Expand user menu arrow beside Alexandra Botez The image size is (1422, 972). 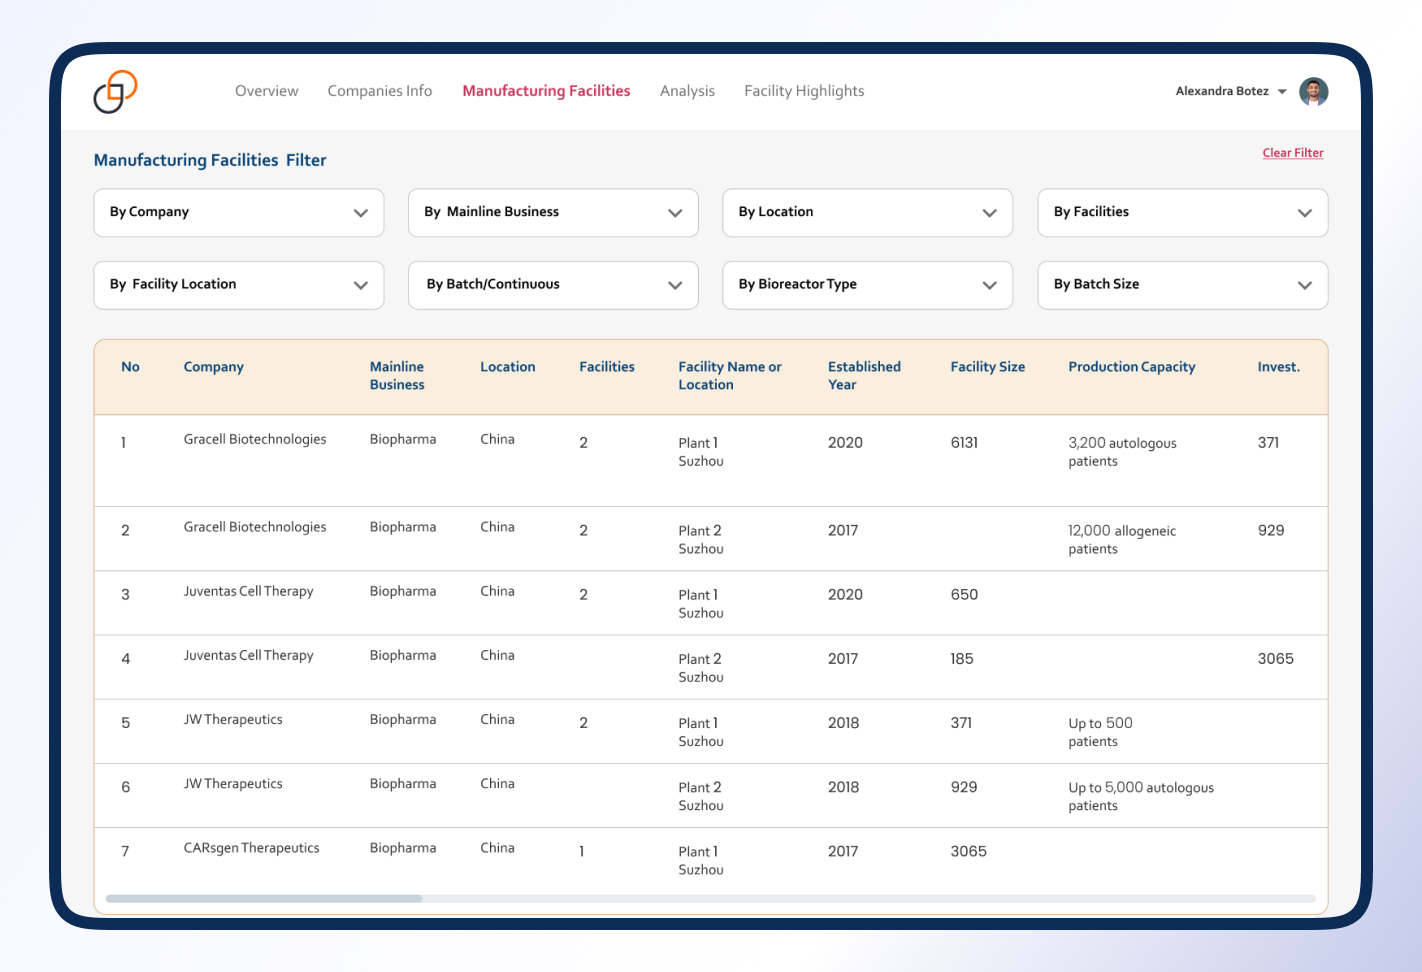click(1282, 92)
